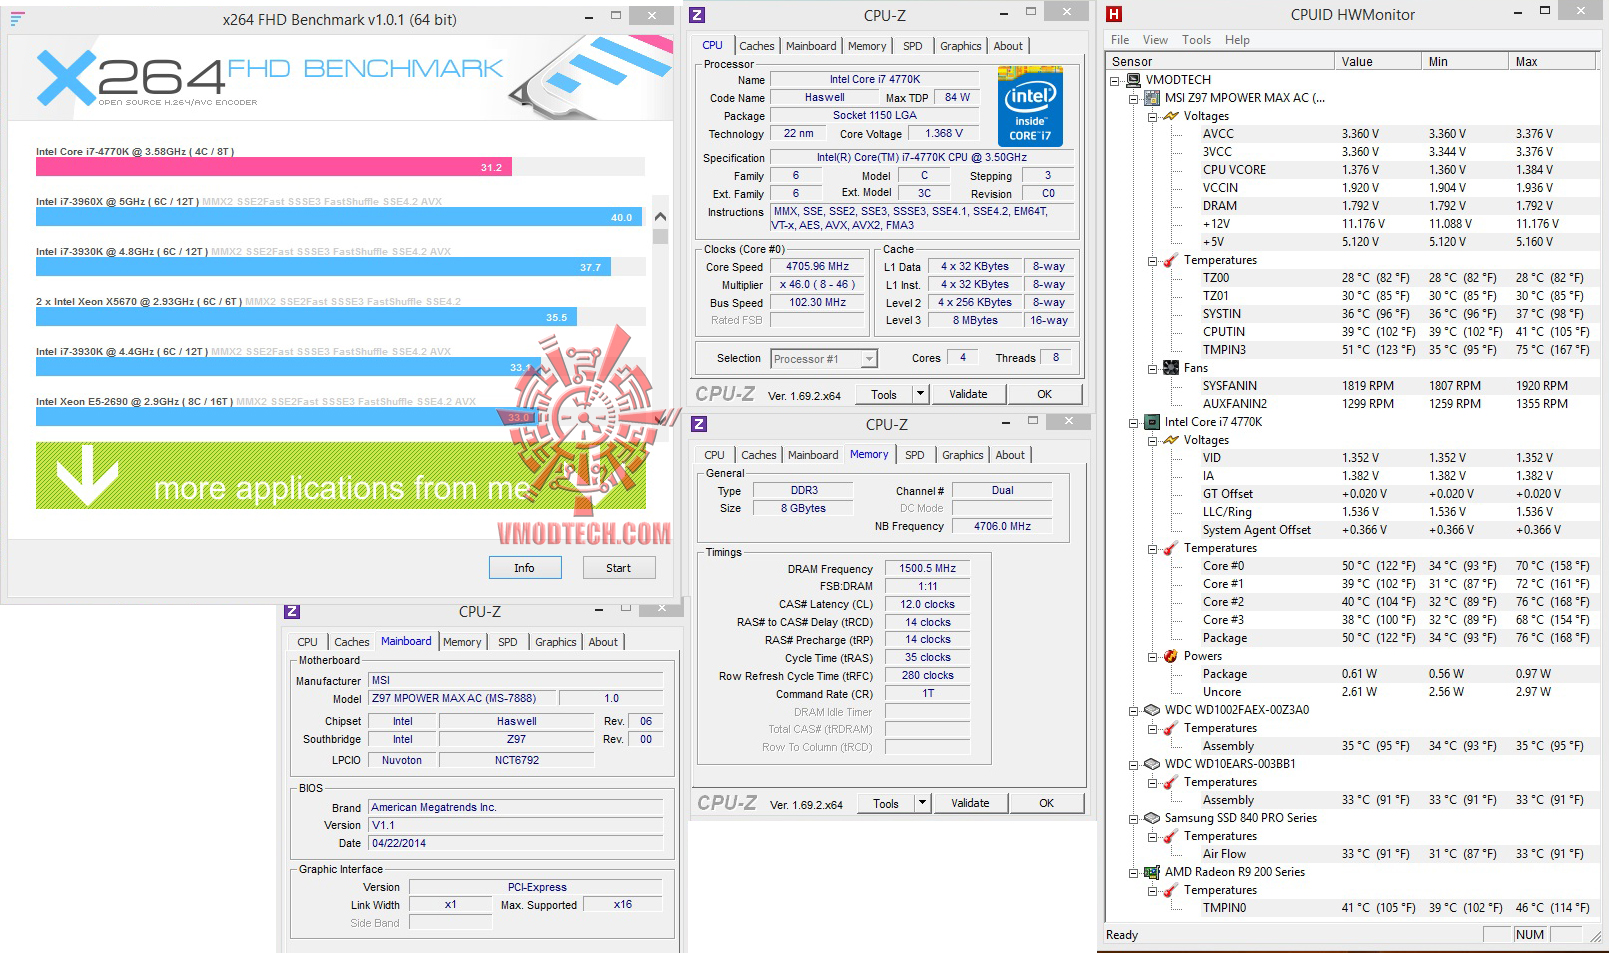This screenshot has height=953, width=1609.
Task: Collapse the Powers section in HWMonitor
Action: [x=1152, y=657]
